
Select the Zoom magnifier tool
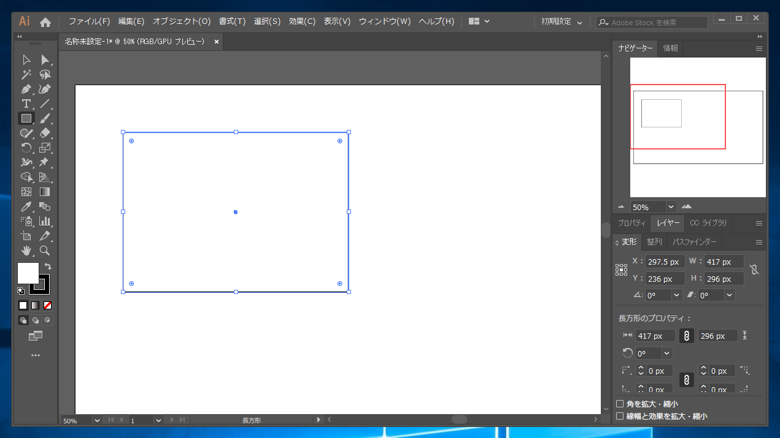45,250
